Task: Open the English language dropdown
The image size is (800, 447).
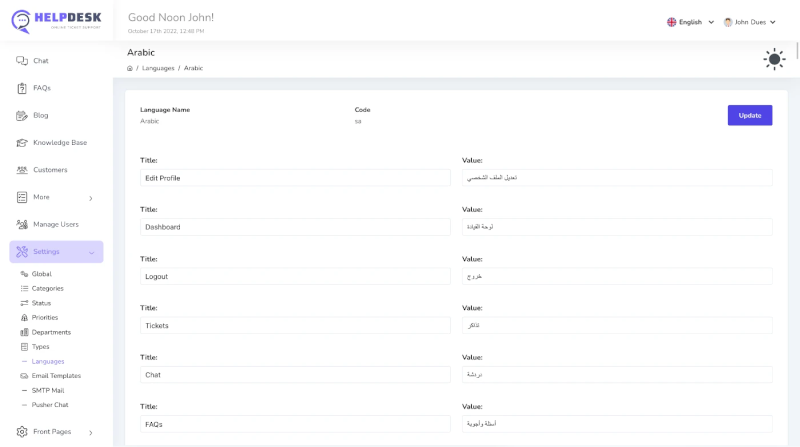Action: (690, 22)
